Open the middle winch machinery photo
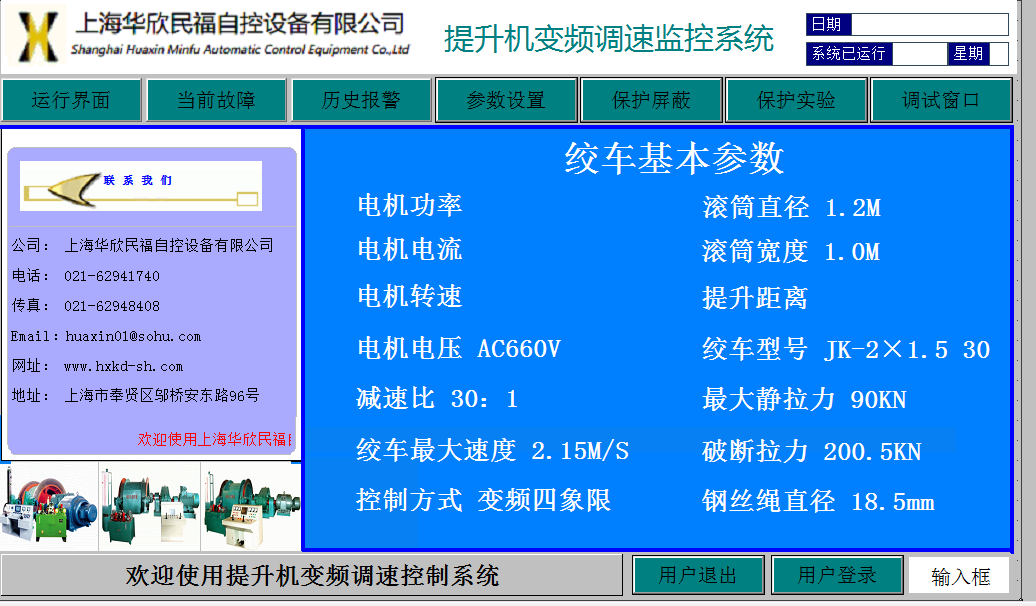 (150, 506)
